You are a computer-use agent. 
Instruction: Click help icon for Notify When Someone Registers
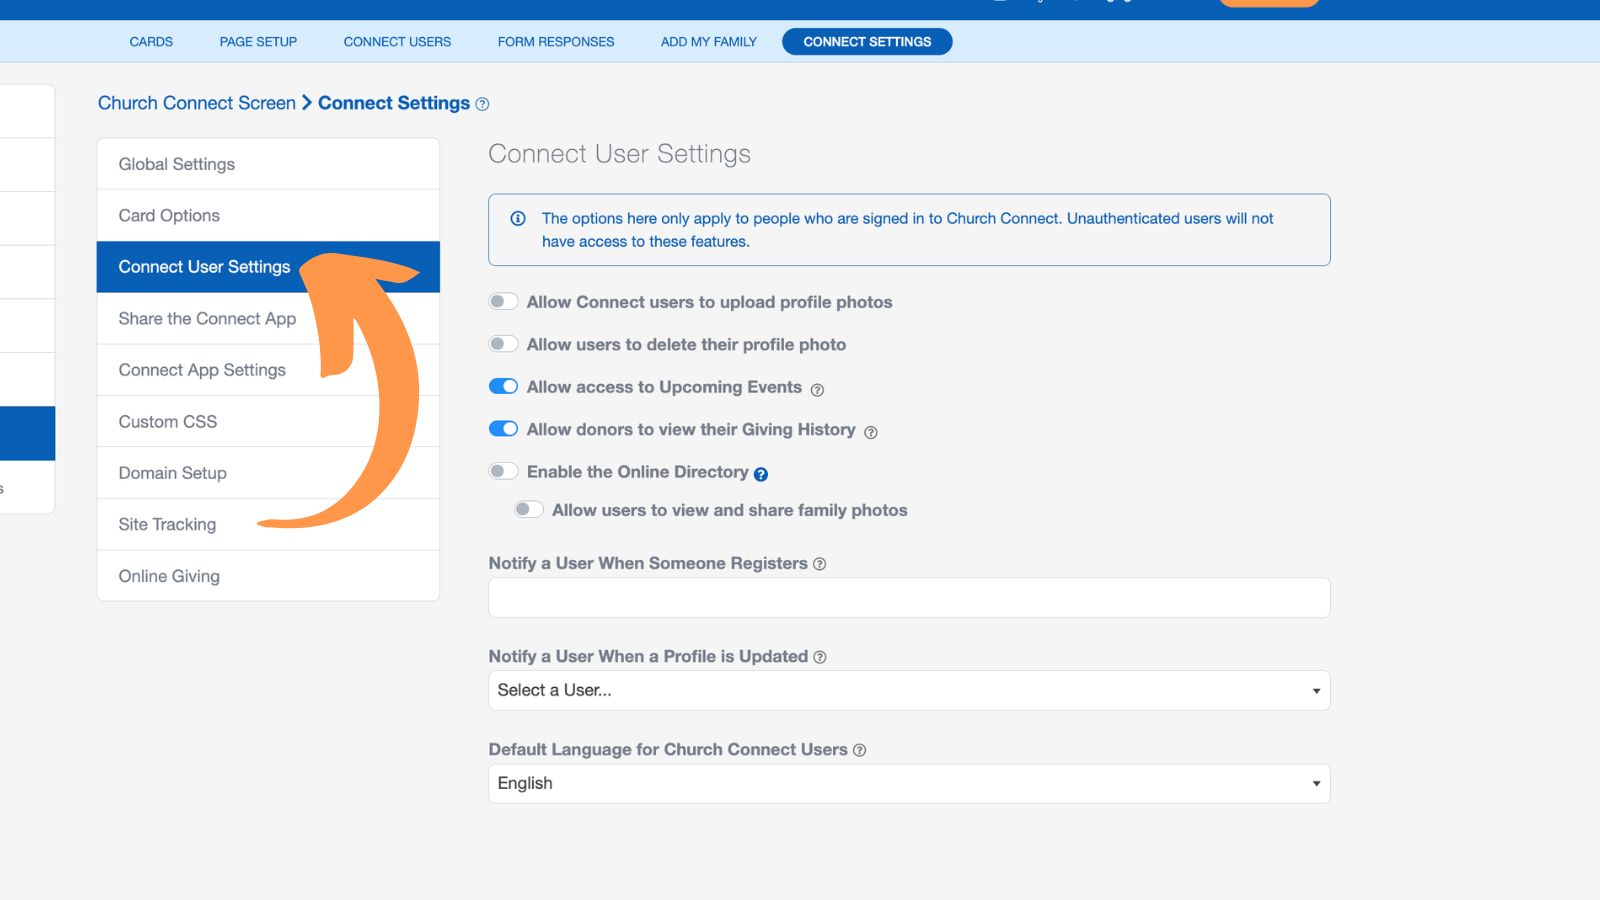820,564
